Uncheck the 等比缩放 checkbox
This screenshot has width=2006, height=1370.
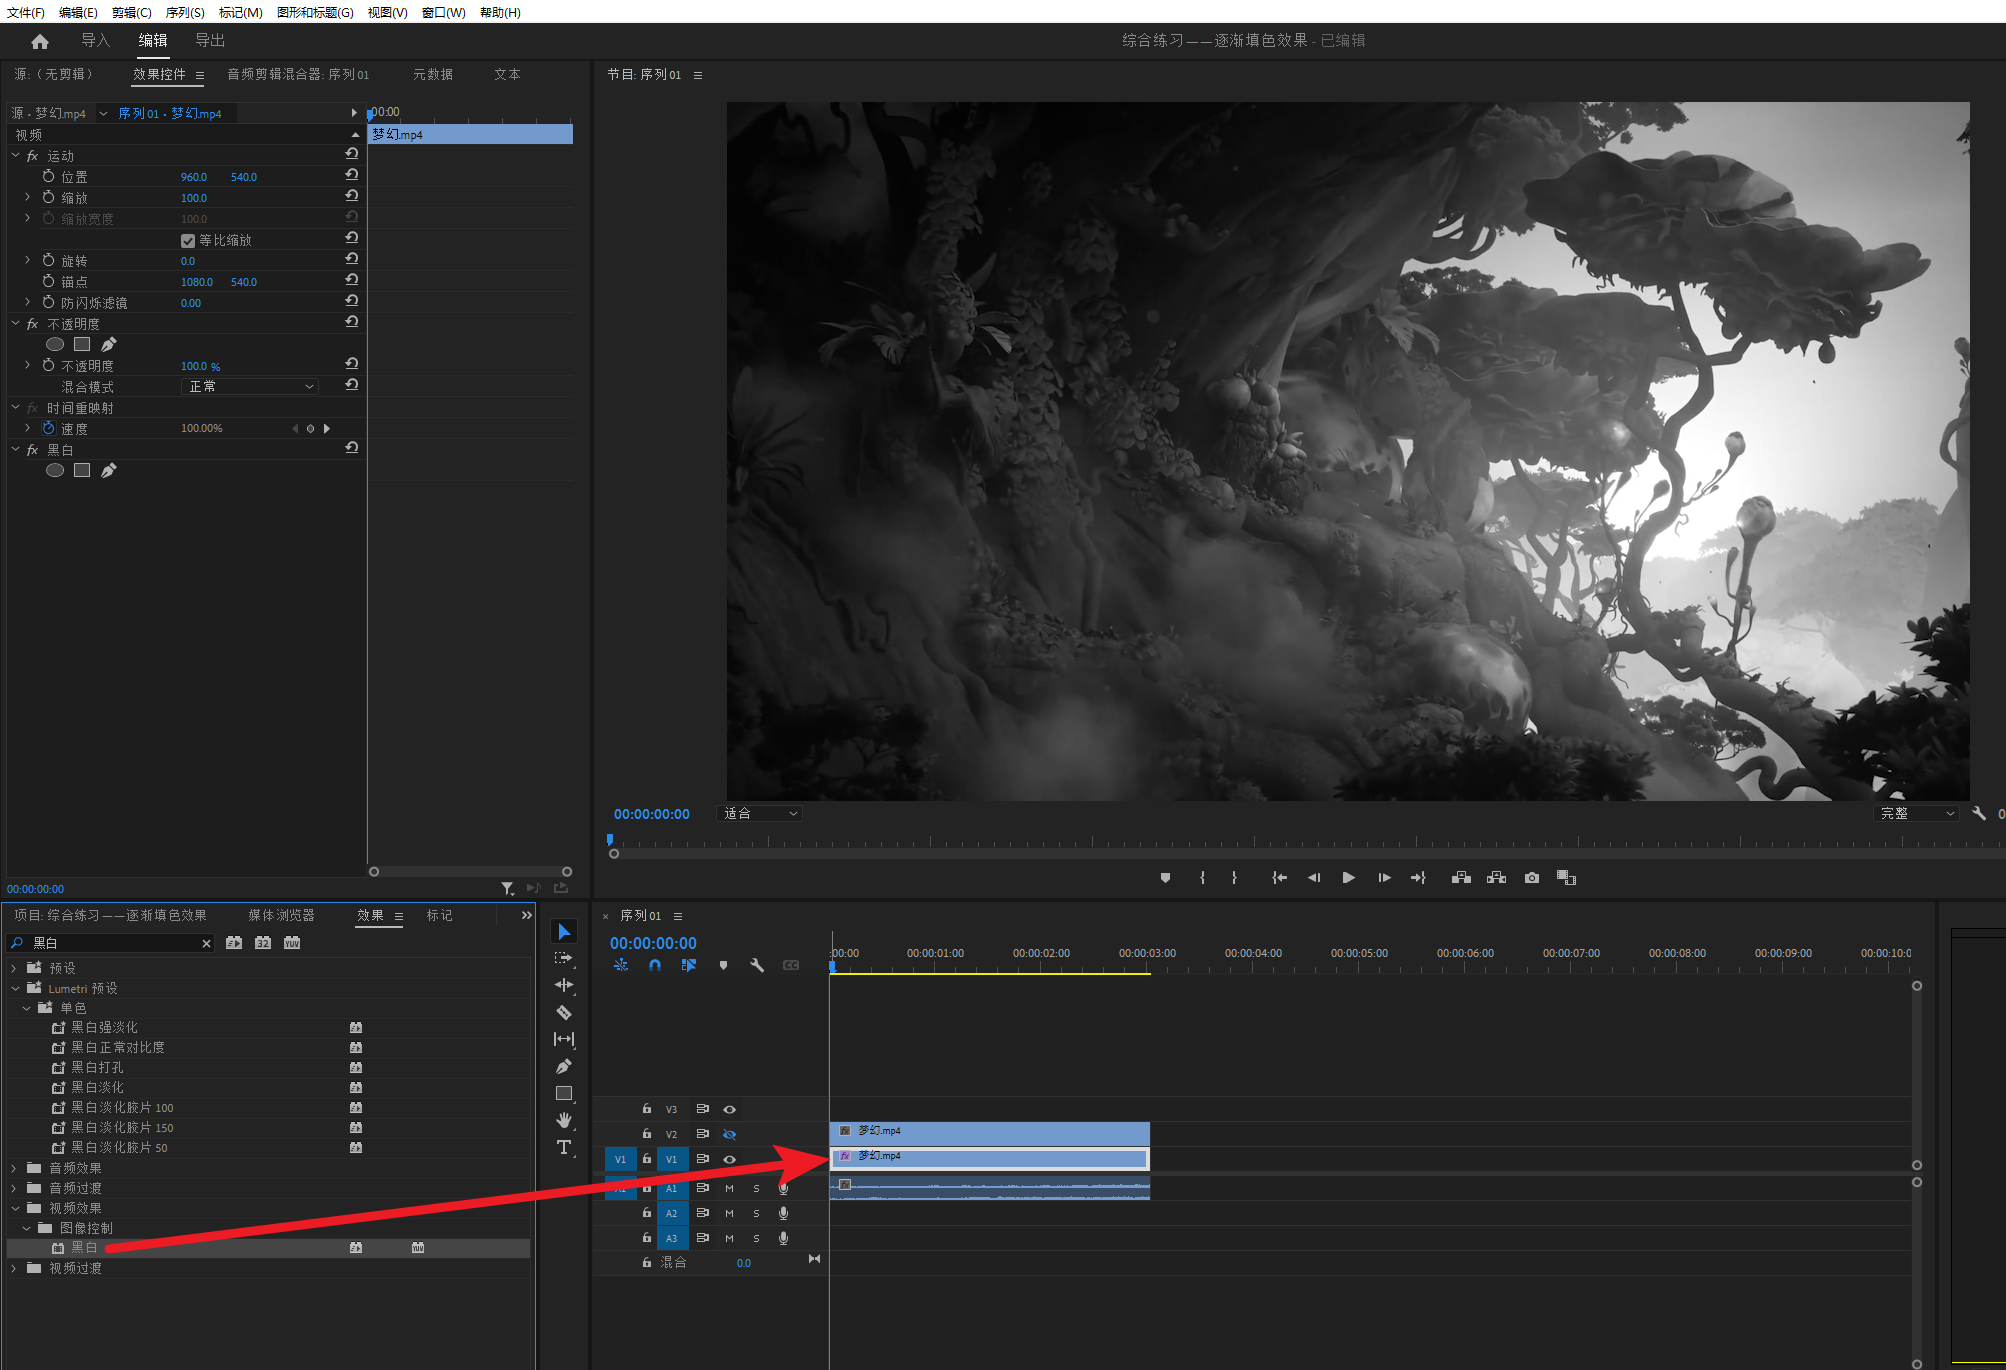click(188, 241)
